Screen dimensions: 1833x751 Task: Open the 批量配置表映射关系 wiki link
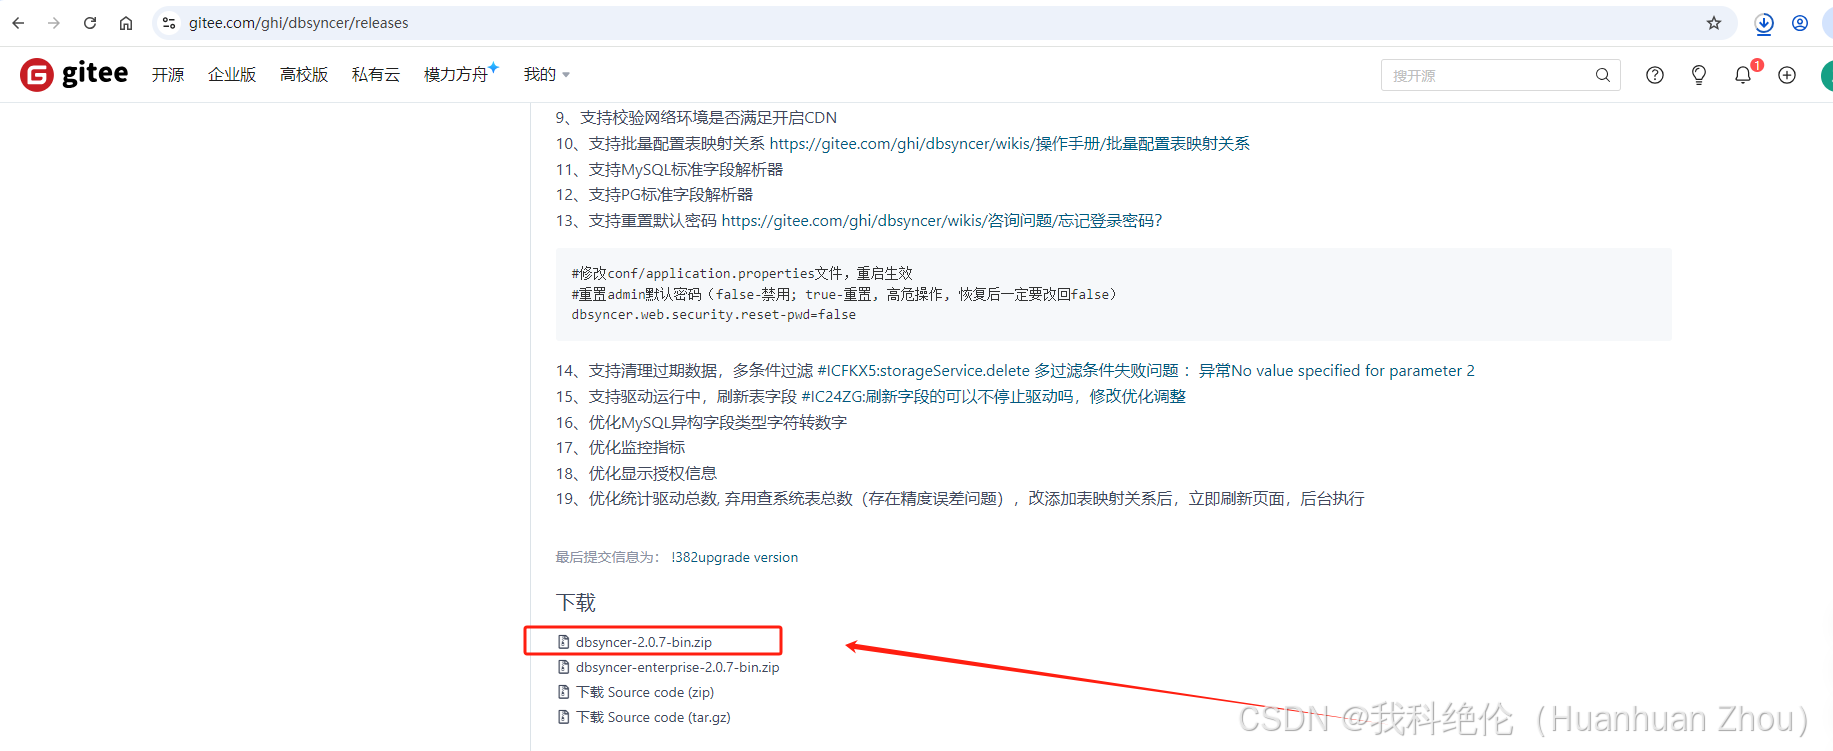pos(1010,144)
